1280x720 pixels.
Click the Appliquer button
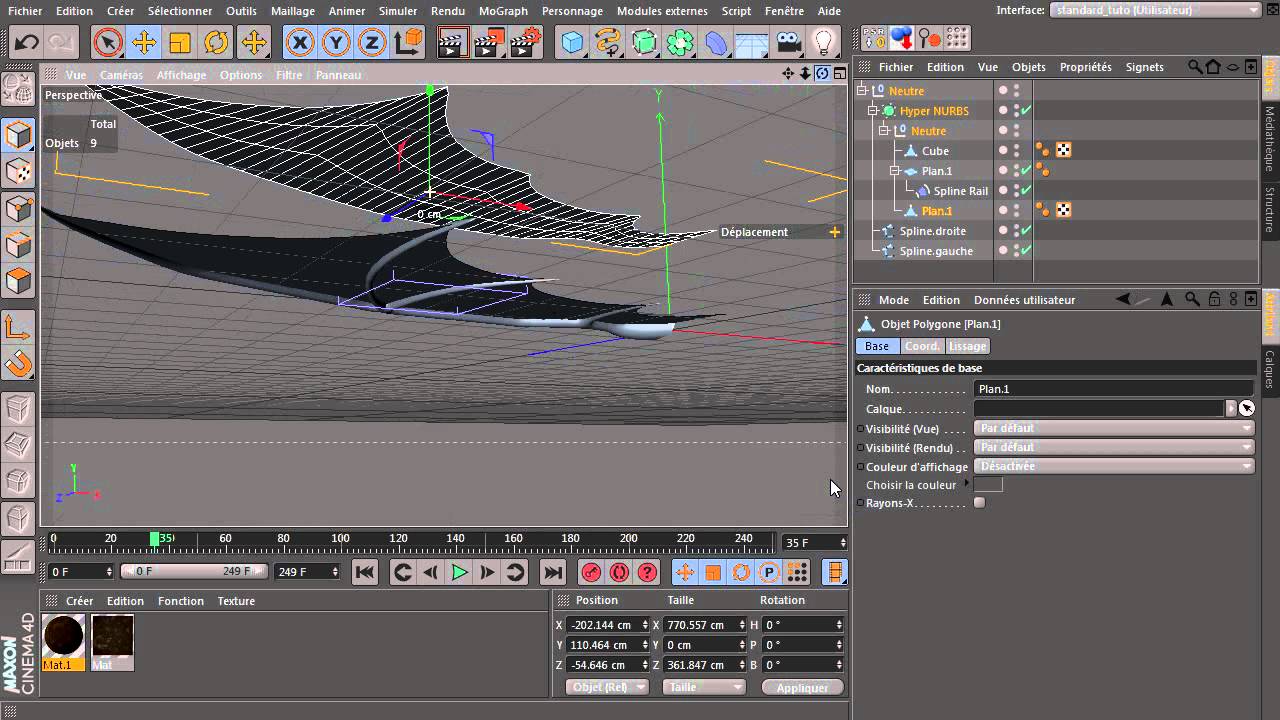click(802, 687)
